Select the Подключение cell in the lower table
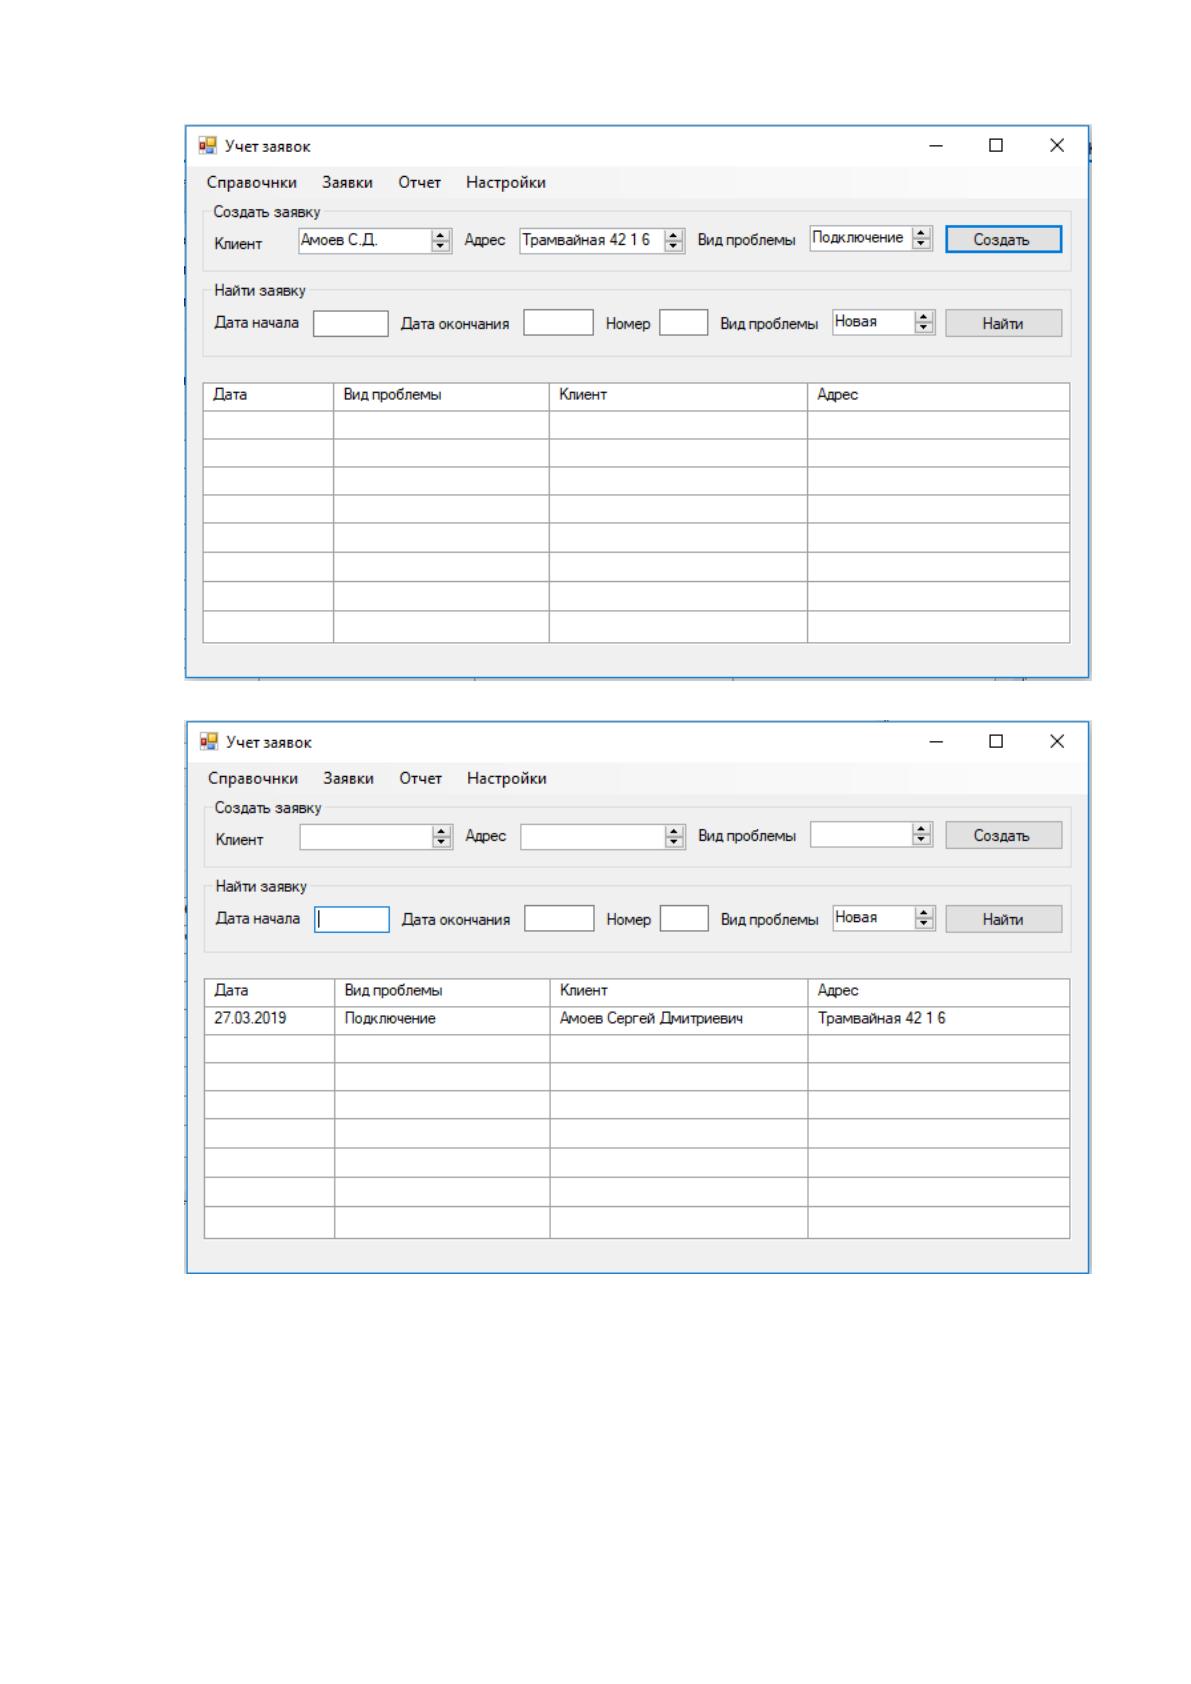This screenshot has width=1191, height=1684. (442, 1020)
